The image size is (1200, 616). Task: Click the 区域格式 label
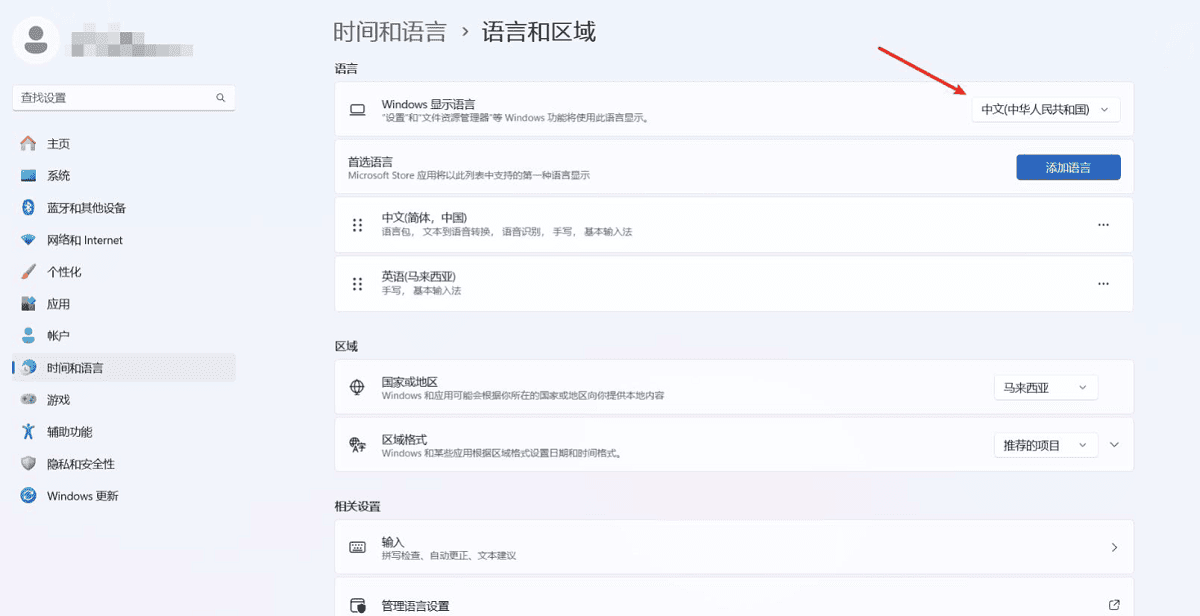click(404, 439)
